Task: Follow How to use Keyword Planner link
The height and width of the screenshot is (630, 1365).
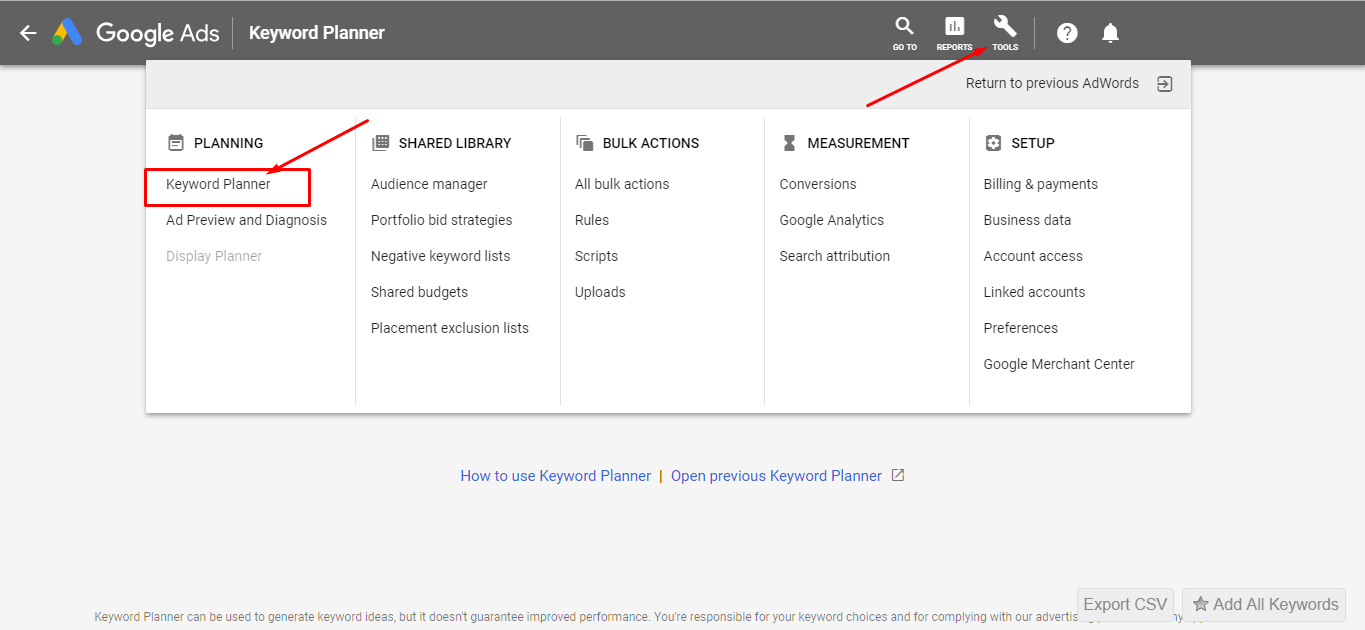Action: pos(555,476)
